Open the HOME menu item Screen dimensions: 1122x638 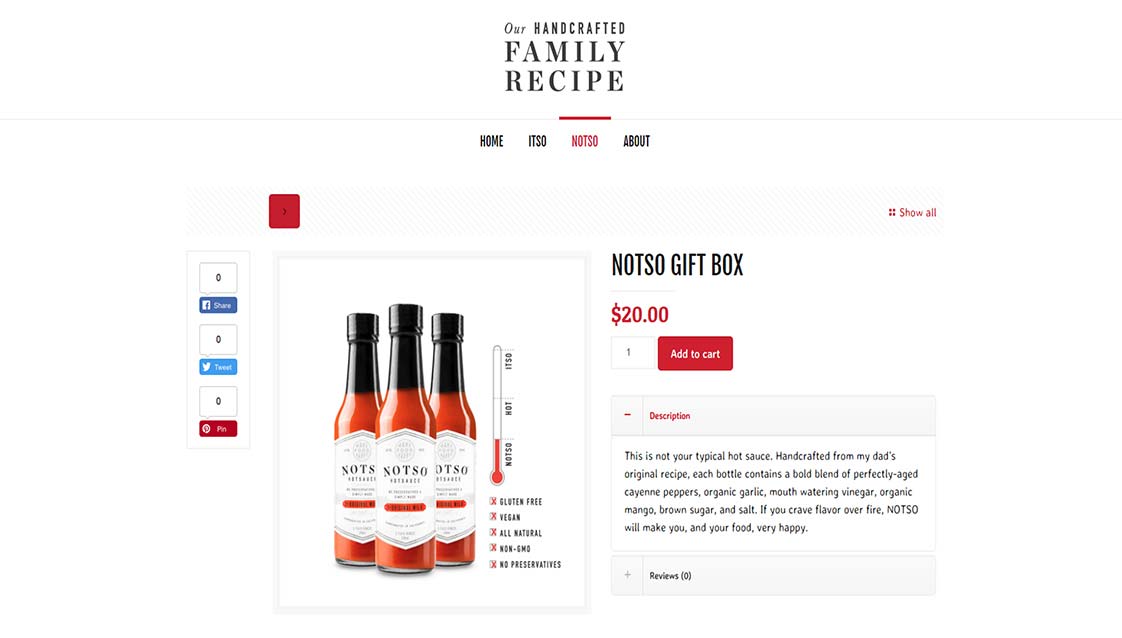(x=492, y=142)
